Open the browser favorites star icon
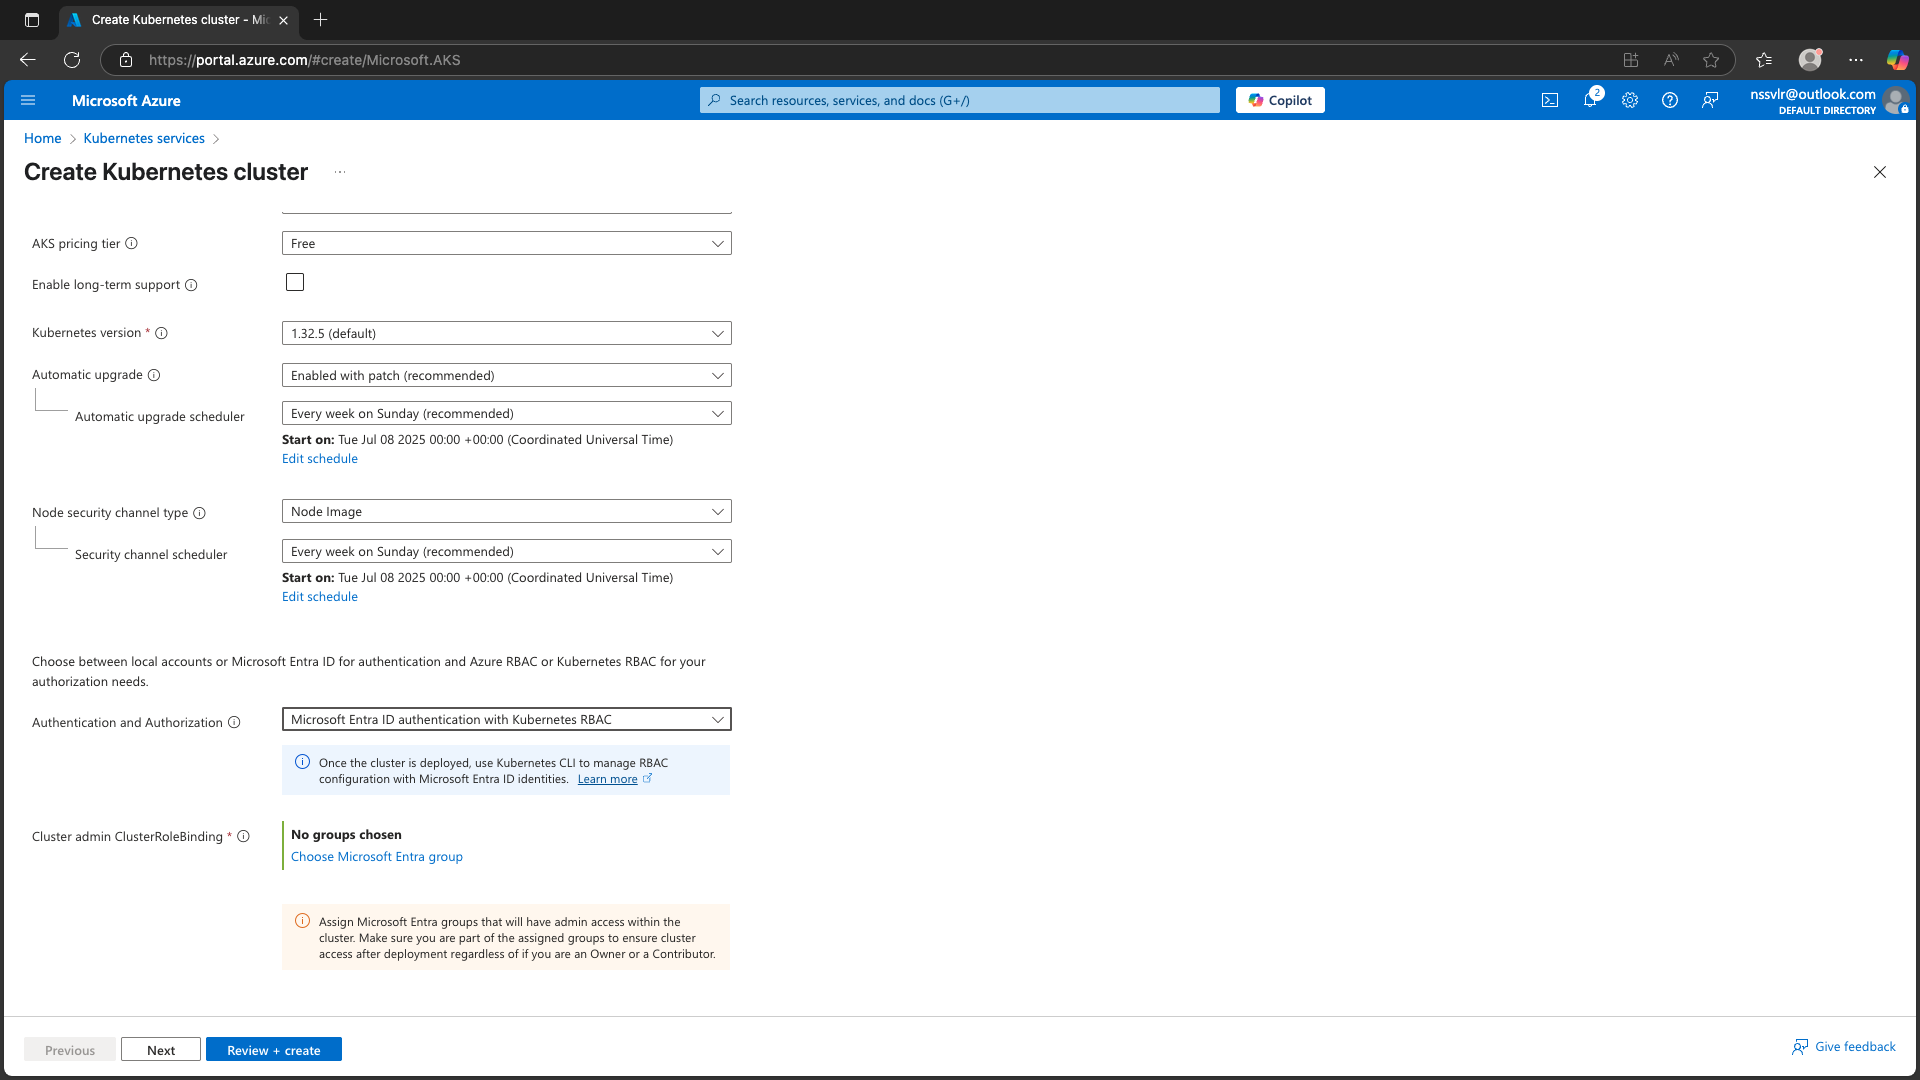Screen dimensions: 1920x1080 click(x=1712, y=60)
